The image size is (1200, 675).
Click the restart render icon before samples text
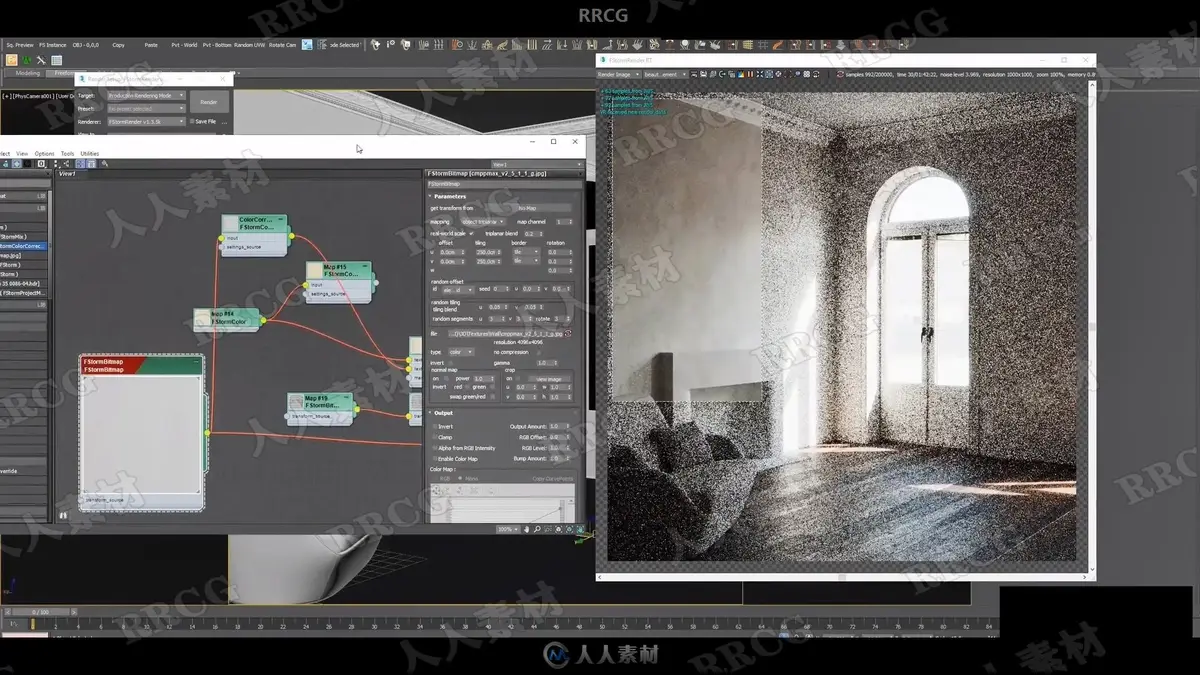838,74
